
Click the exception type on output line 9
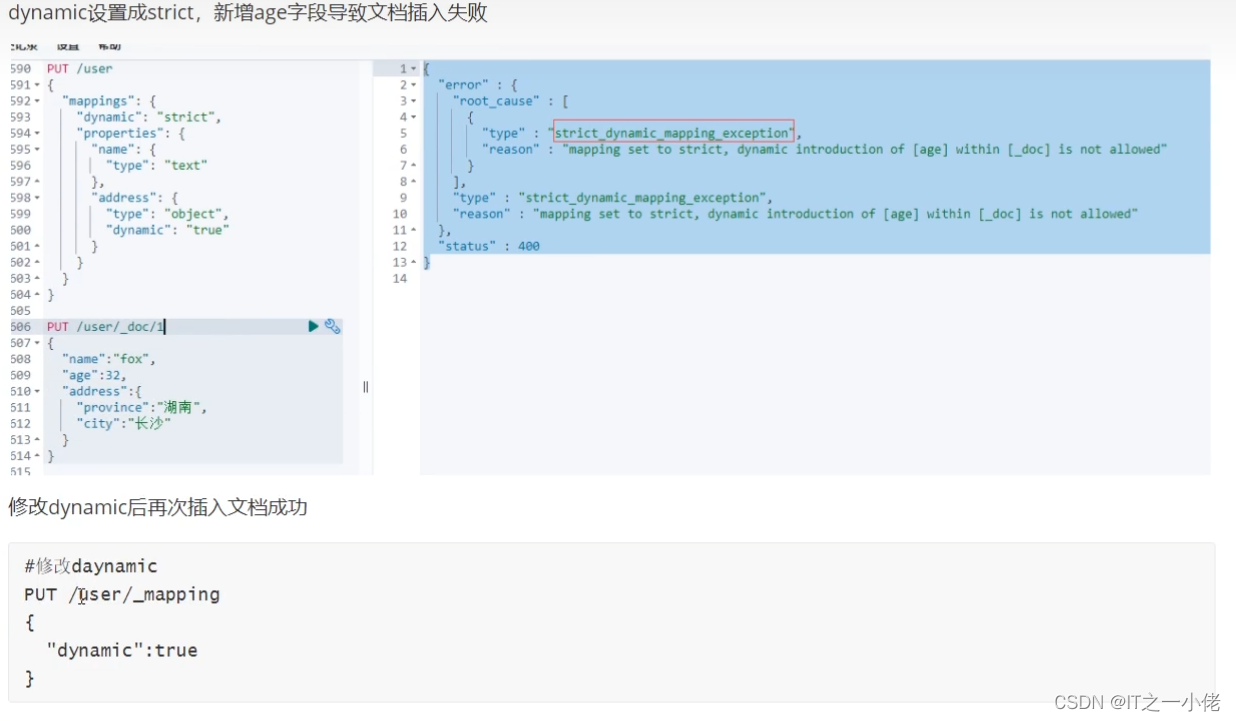click(x=645, y=198)
